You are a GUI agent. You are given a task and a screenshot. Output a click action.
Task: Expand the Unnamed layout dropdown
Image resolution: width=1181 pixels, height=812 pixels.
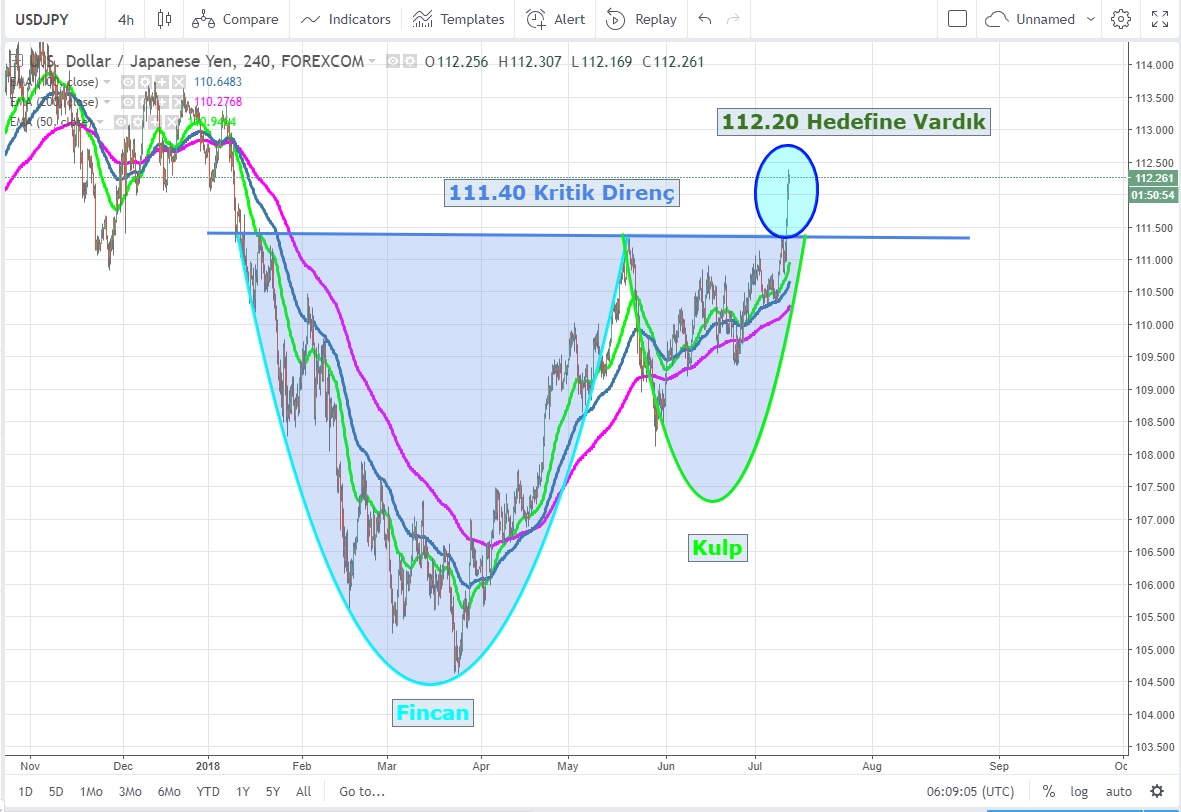1089,19
